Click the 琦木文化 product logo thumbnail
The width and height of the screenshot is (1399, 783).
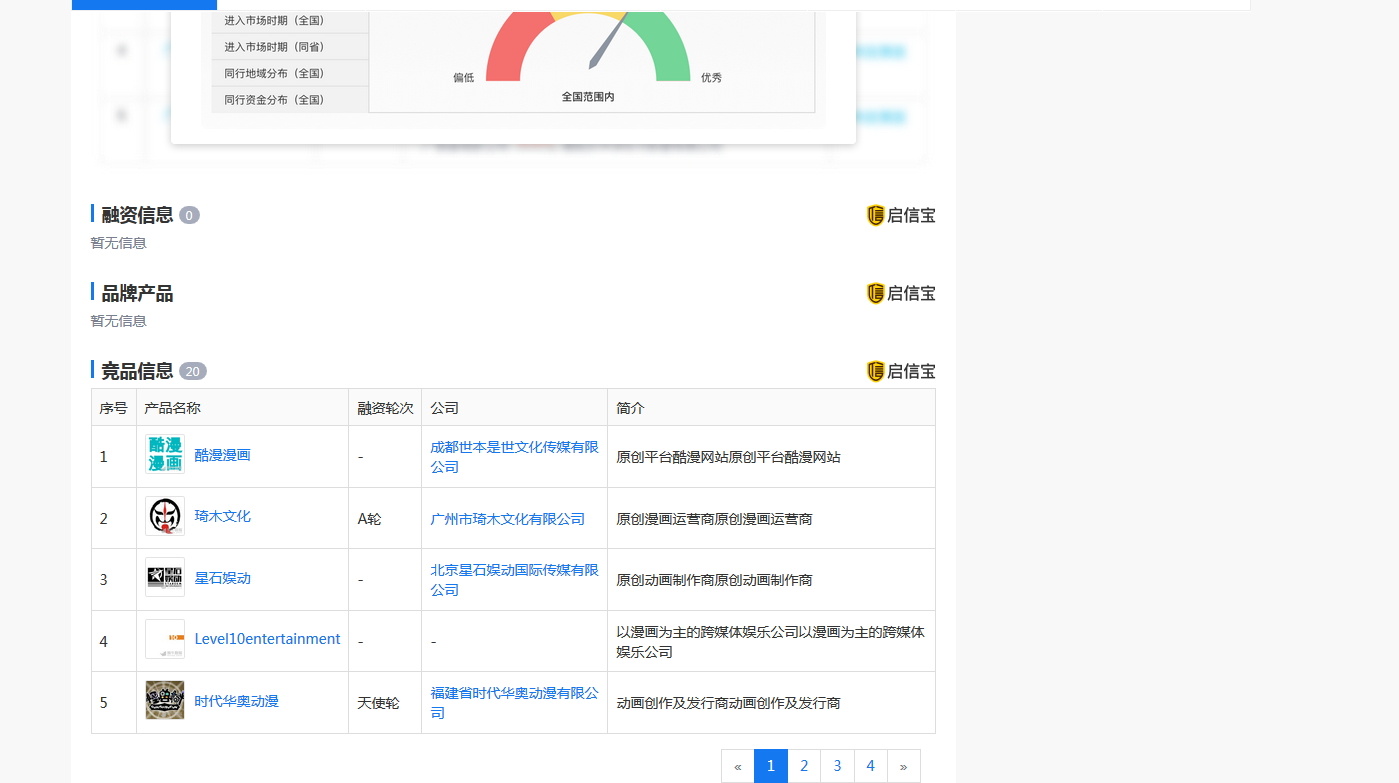click(164, 516)
